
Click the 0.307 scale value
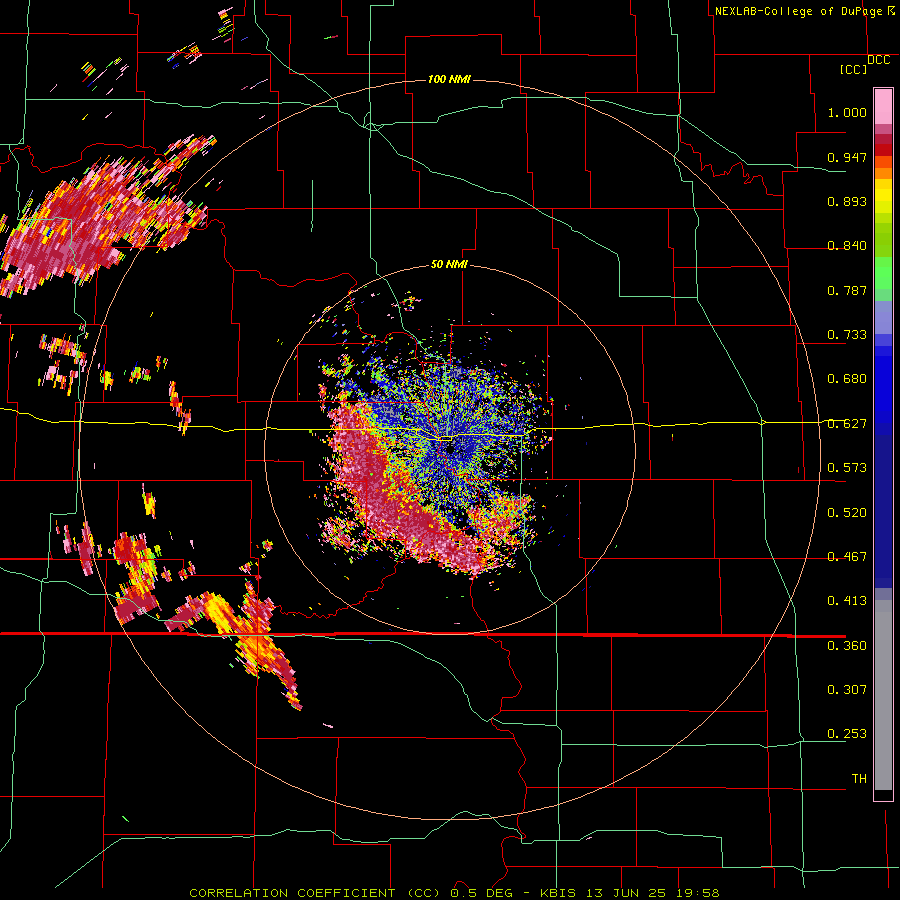coord(847,690)
